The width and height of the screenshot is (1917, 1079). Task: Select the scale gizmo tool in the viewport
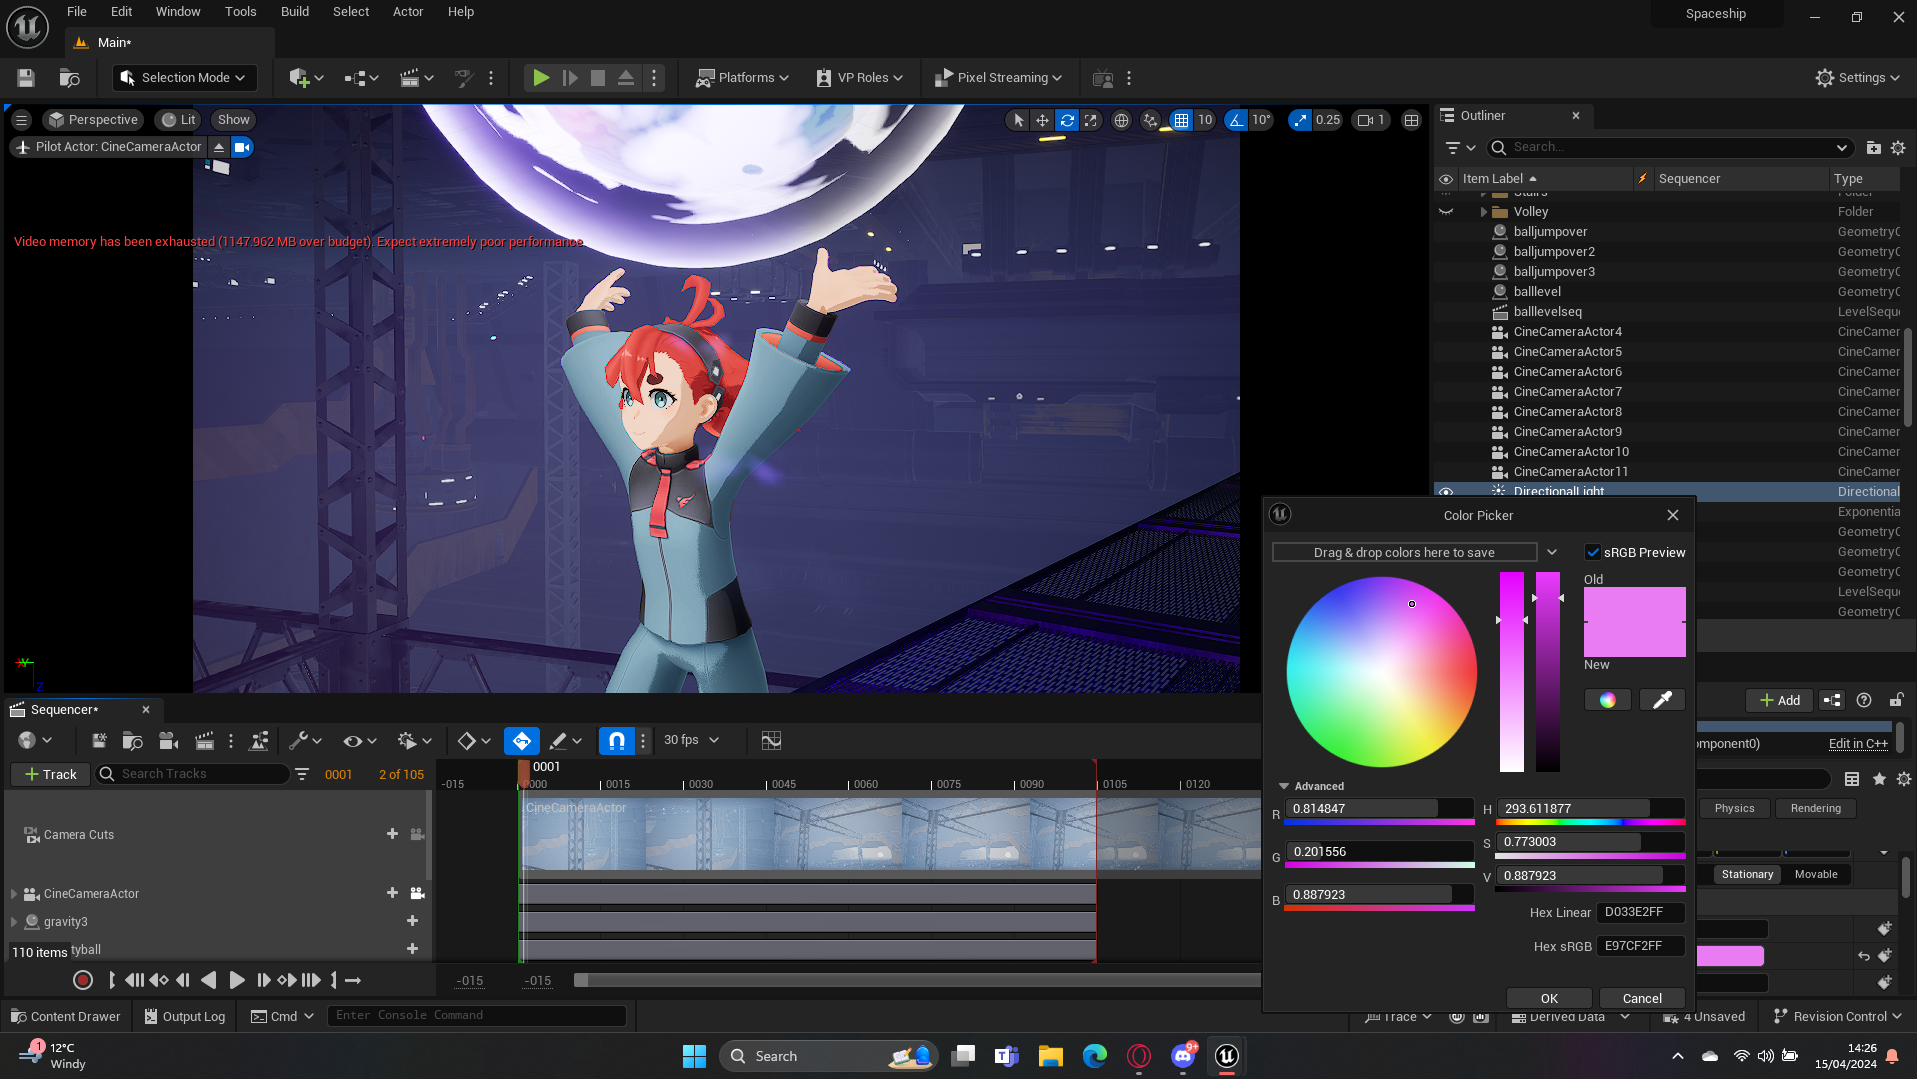[x=1091, y=120]
